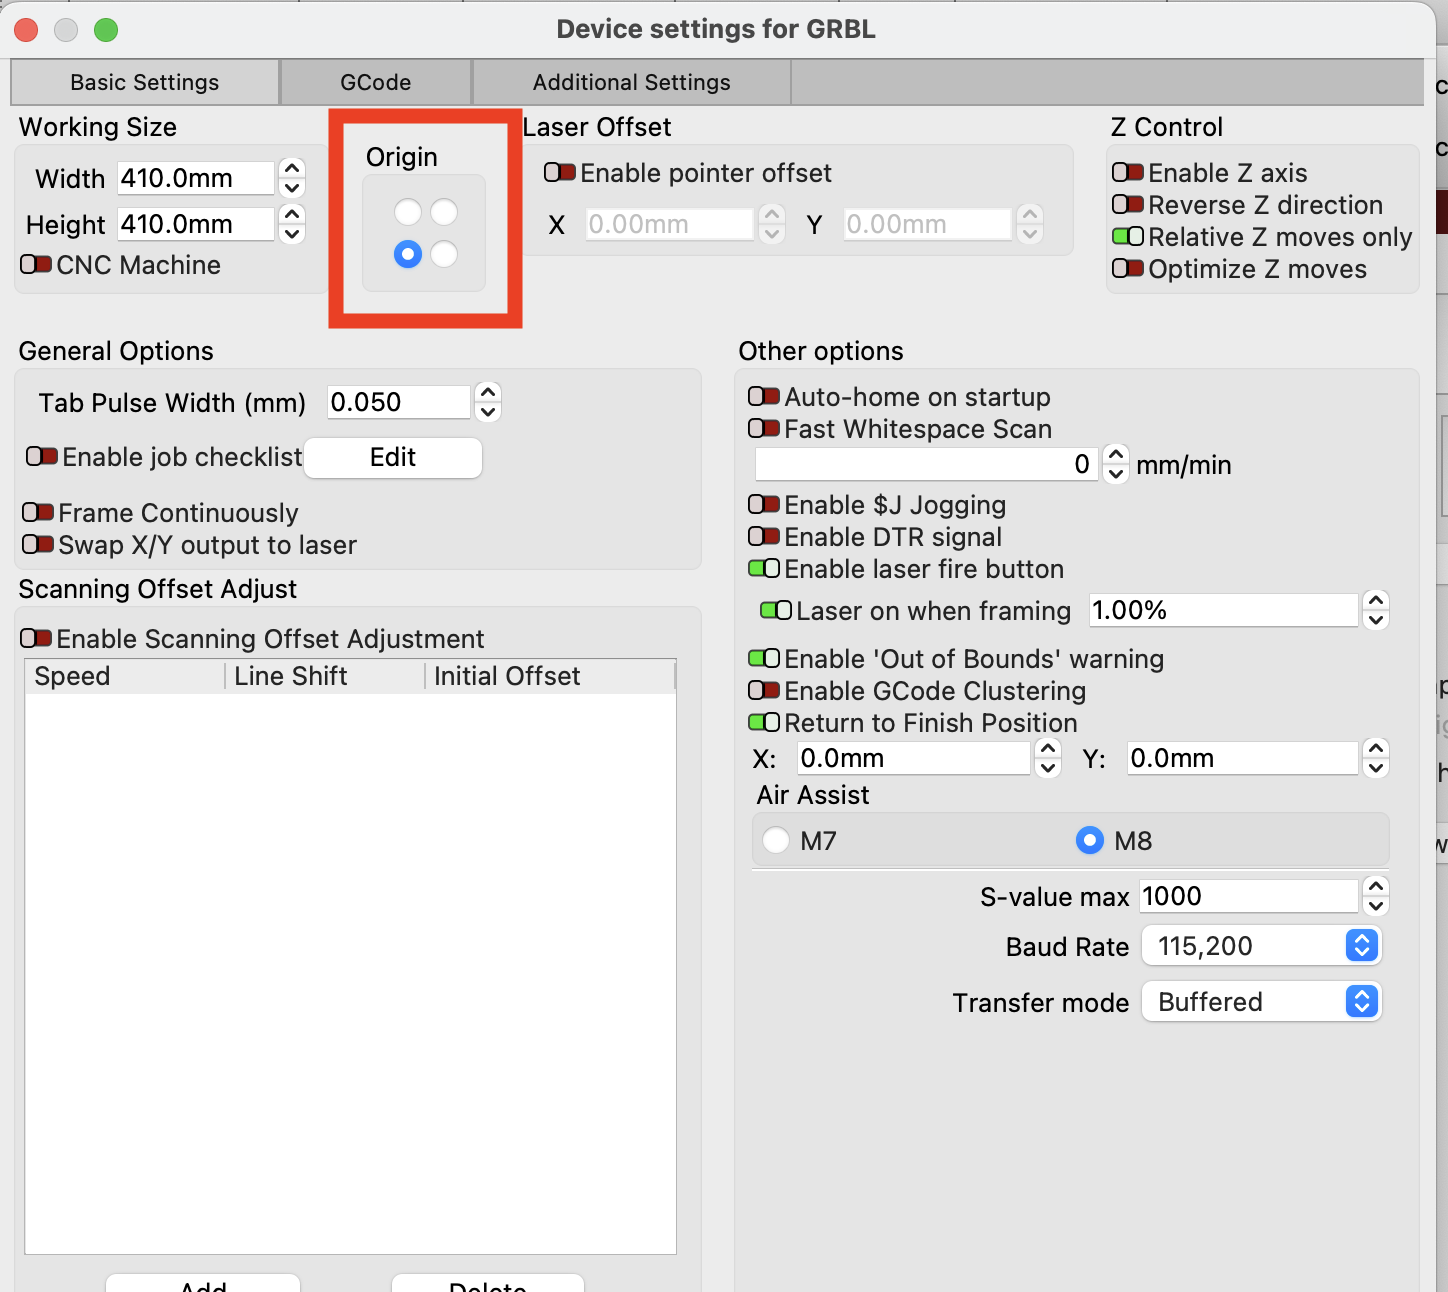Click the finish position Y field

tap(1243, 758)
